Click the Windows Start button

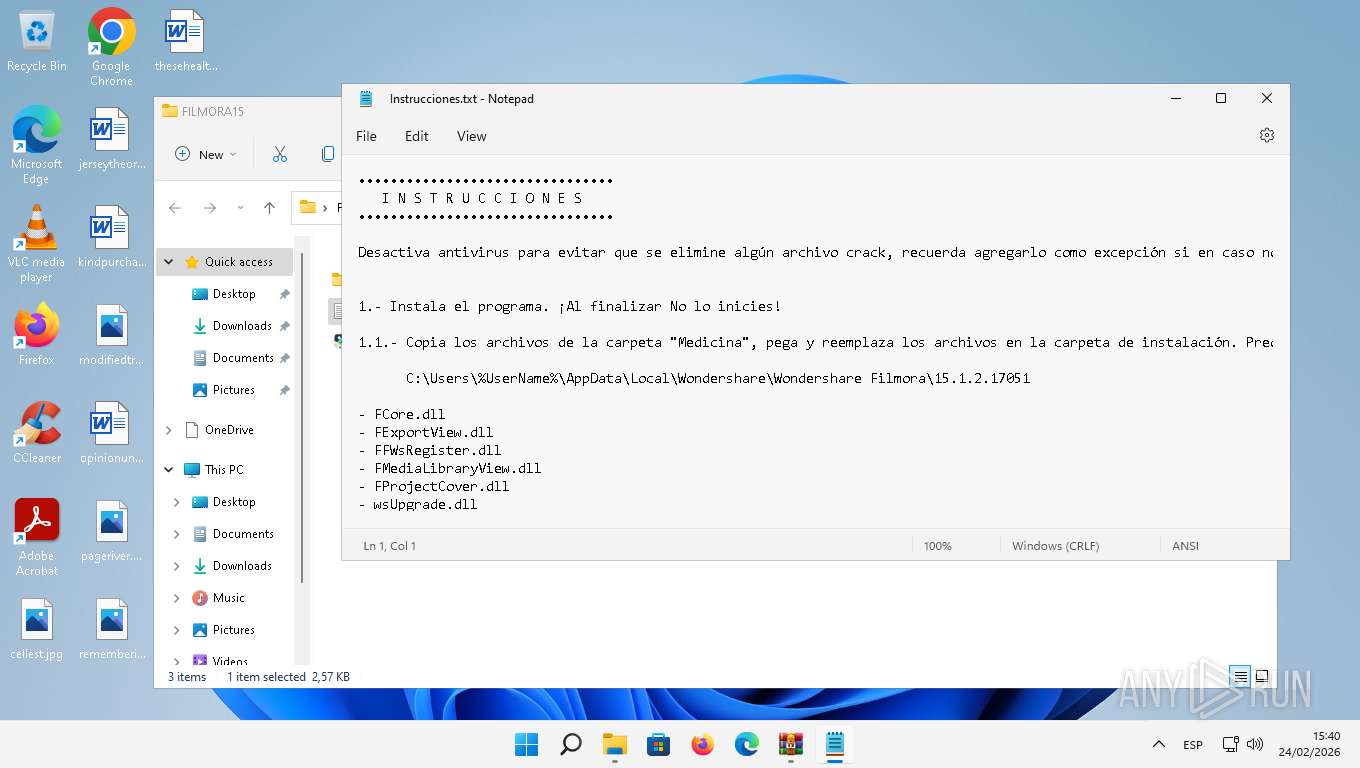coord(526,744)
